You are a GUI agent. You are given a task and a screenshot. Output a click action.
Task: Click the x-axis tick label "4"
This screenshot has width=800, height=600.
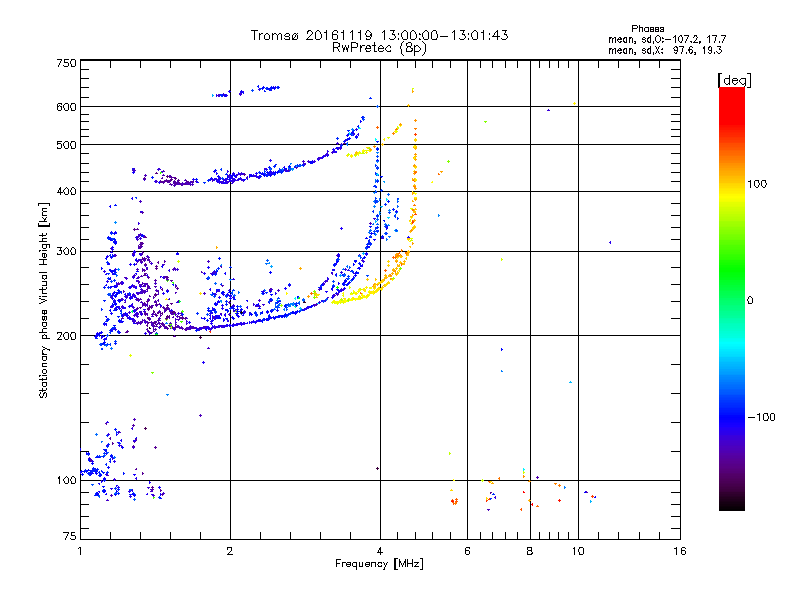[380, 551]
